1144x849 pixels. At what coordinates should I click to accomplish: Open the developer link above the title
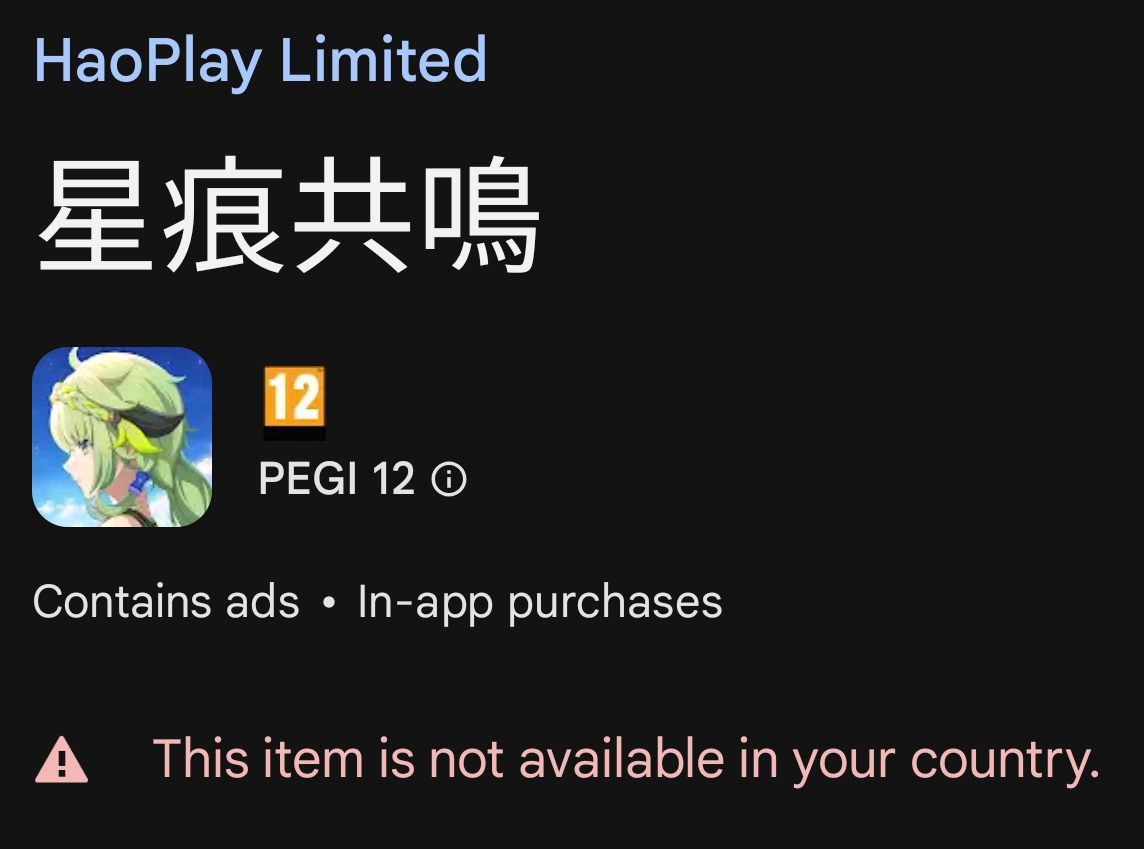[x=260, y=61]
